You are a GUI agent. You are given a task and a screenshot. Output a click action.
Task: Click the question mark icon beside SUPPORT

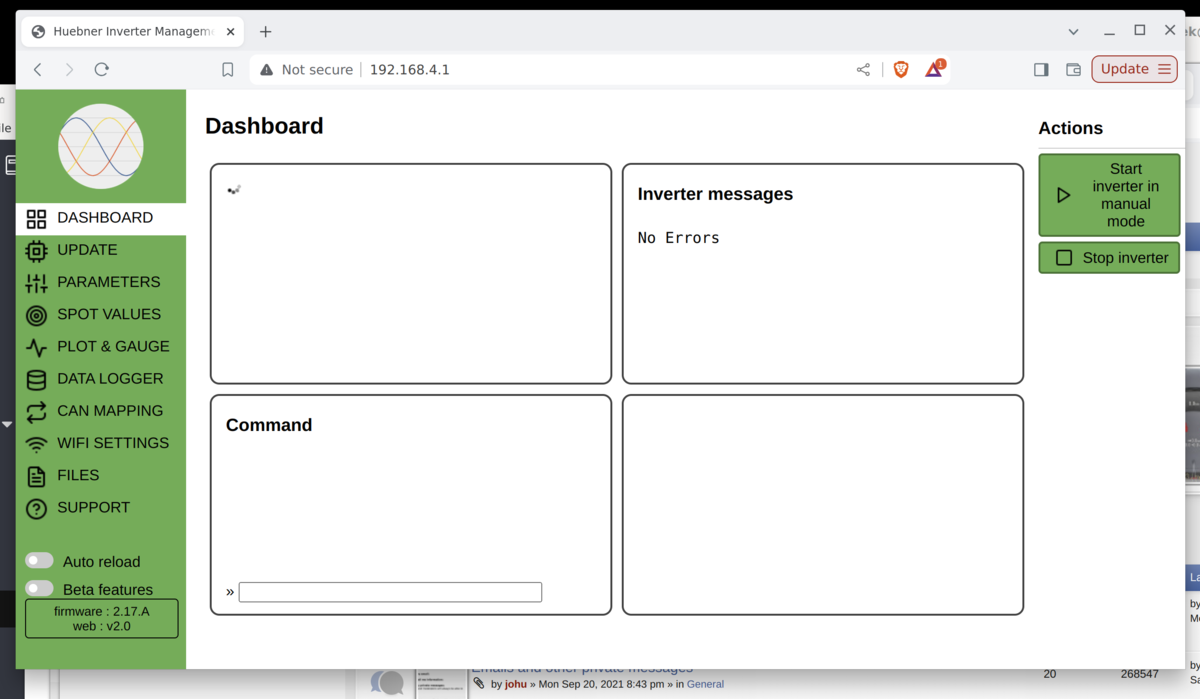tap(36, 508)
